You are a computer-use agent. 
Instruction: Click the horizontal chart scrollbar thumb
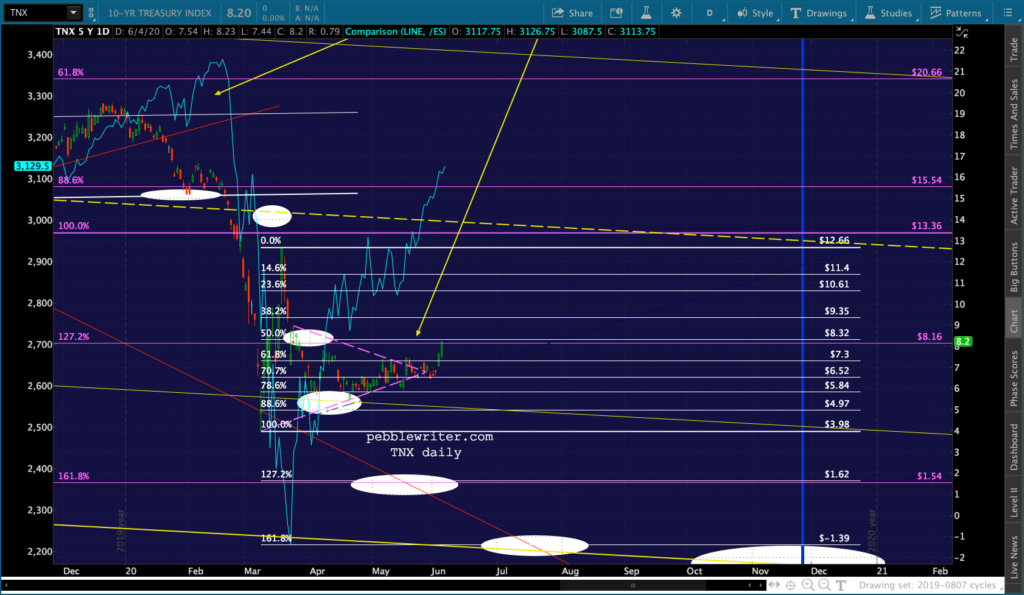tap(632, 586)
